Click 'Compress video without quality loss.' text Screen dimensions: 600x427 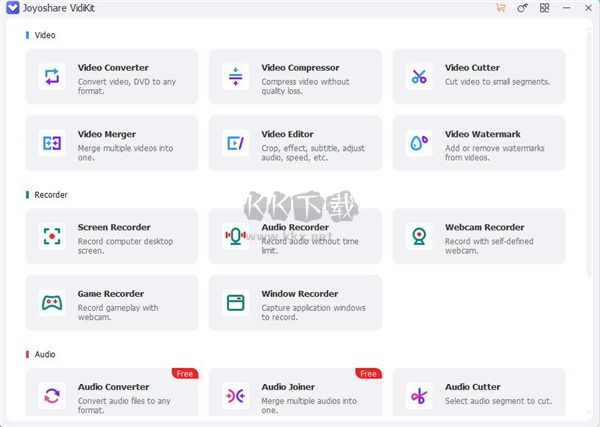pyautogui.click(x=305, y=86)
